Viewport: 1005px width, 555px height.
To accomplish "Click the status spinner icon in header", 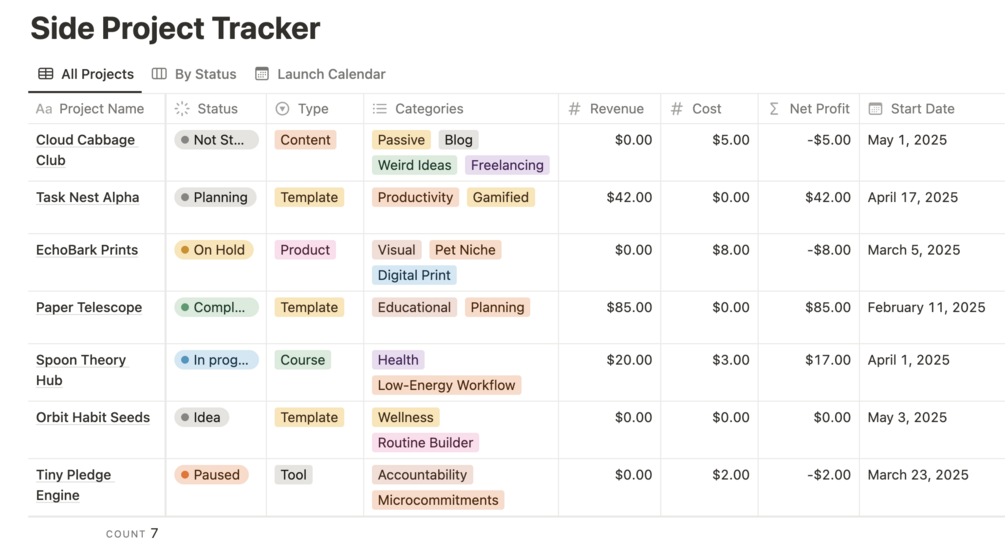I will (x=182, y=109).
